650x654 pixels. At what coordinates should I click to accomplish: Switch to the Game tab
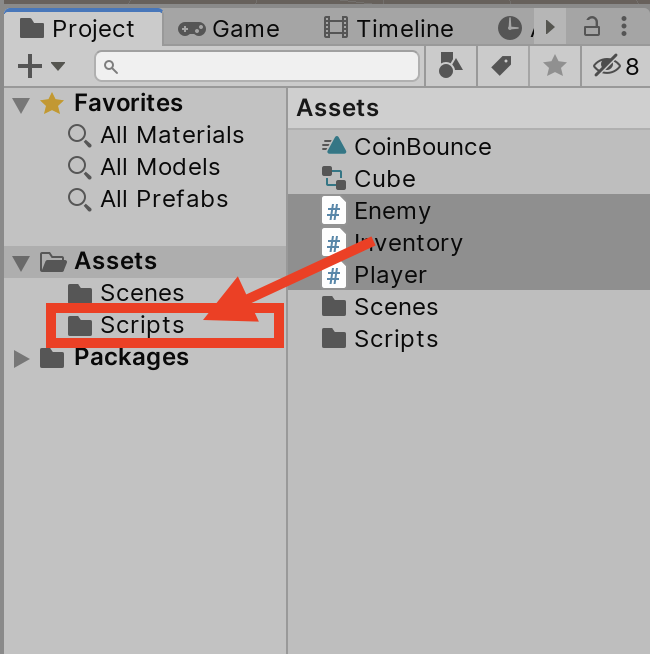[x=229, y=29]
